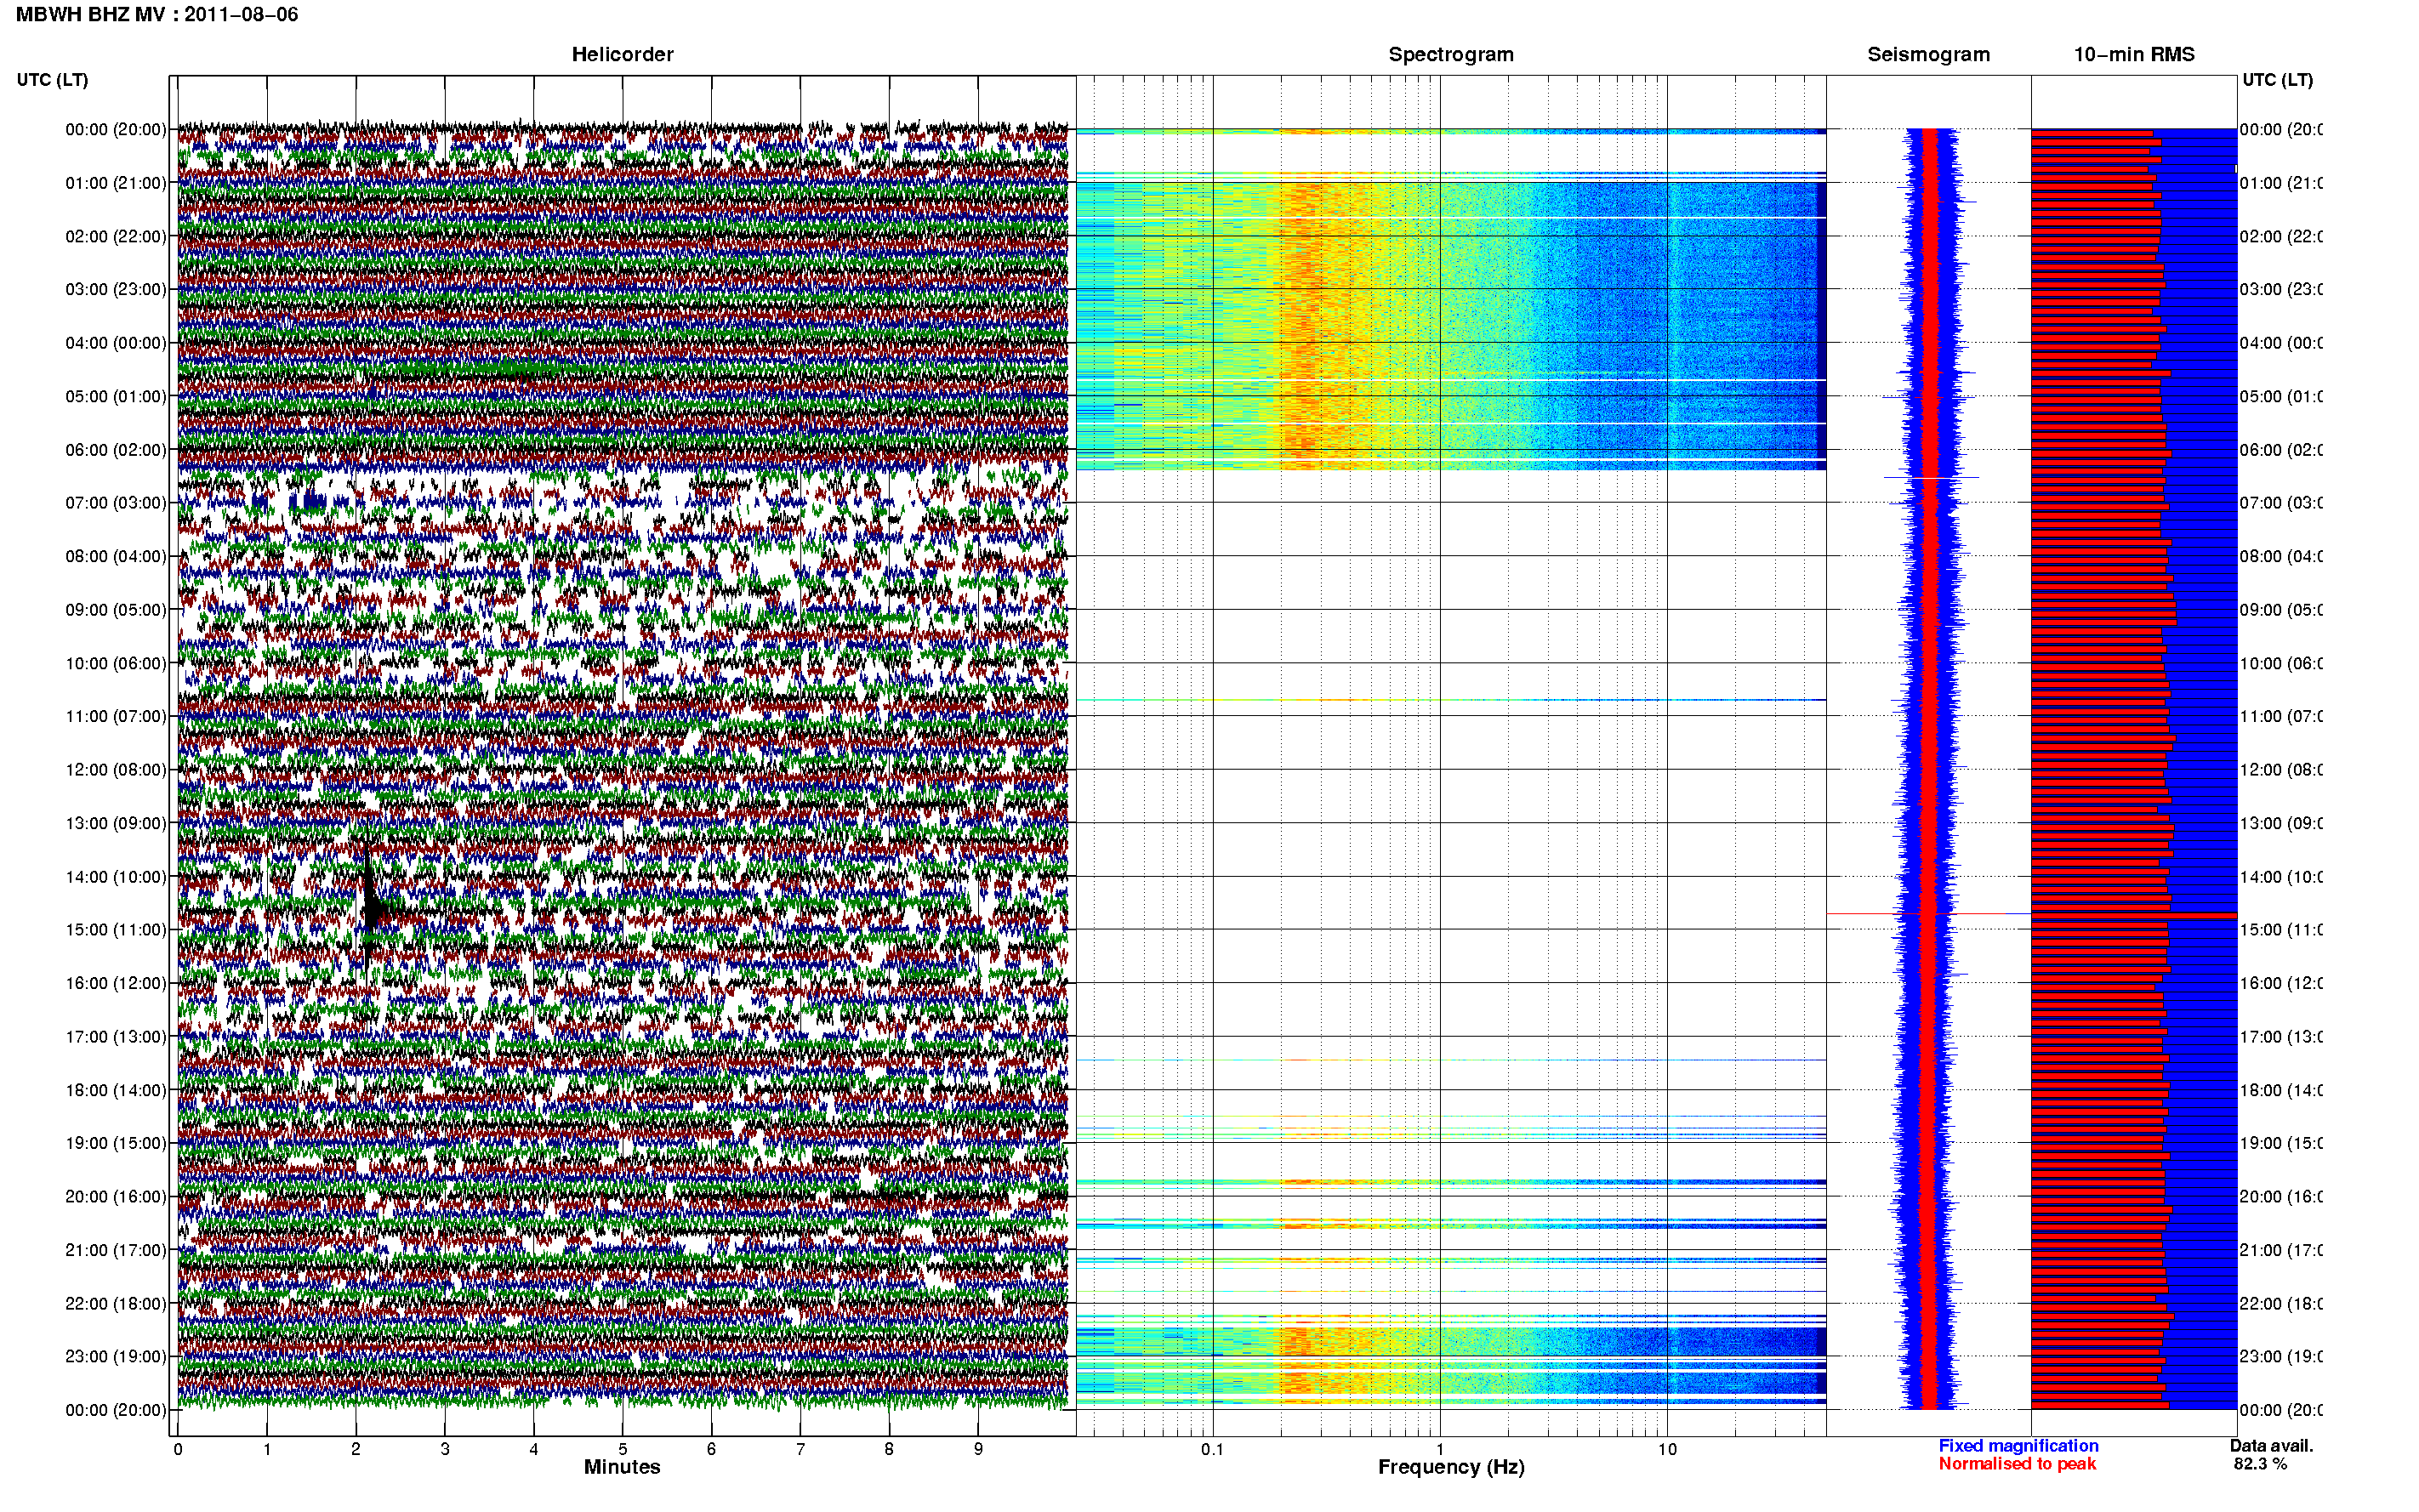Click the '11:00 (07:00)' left time label

[116, 716]
